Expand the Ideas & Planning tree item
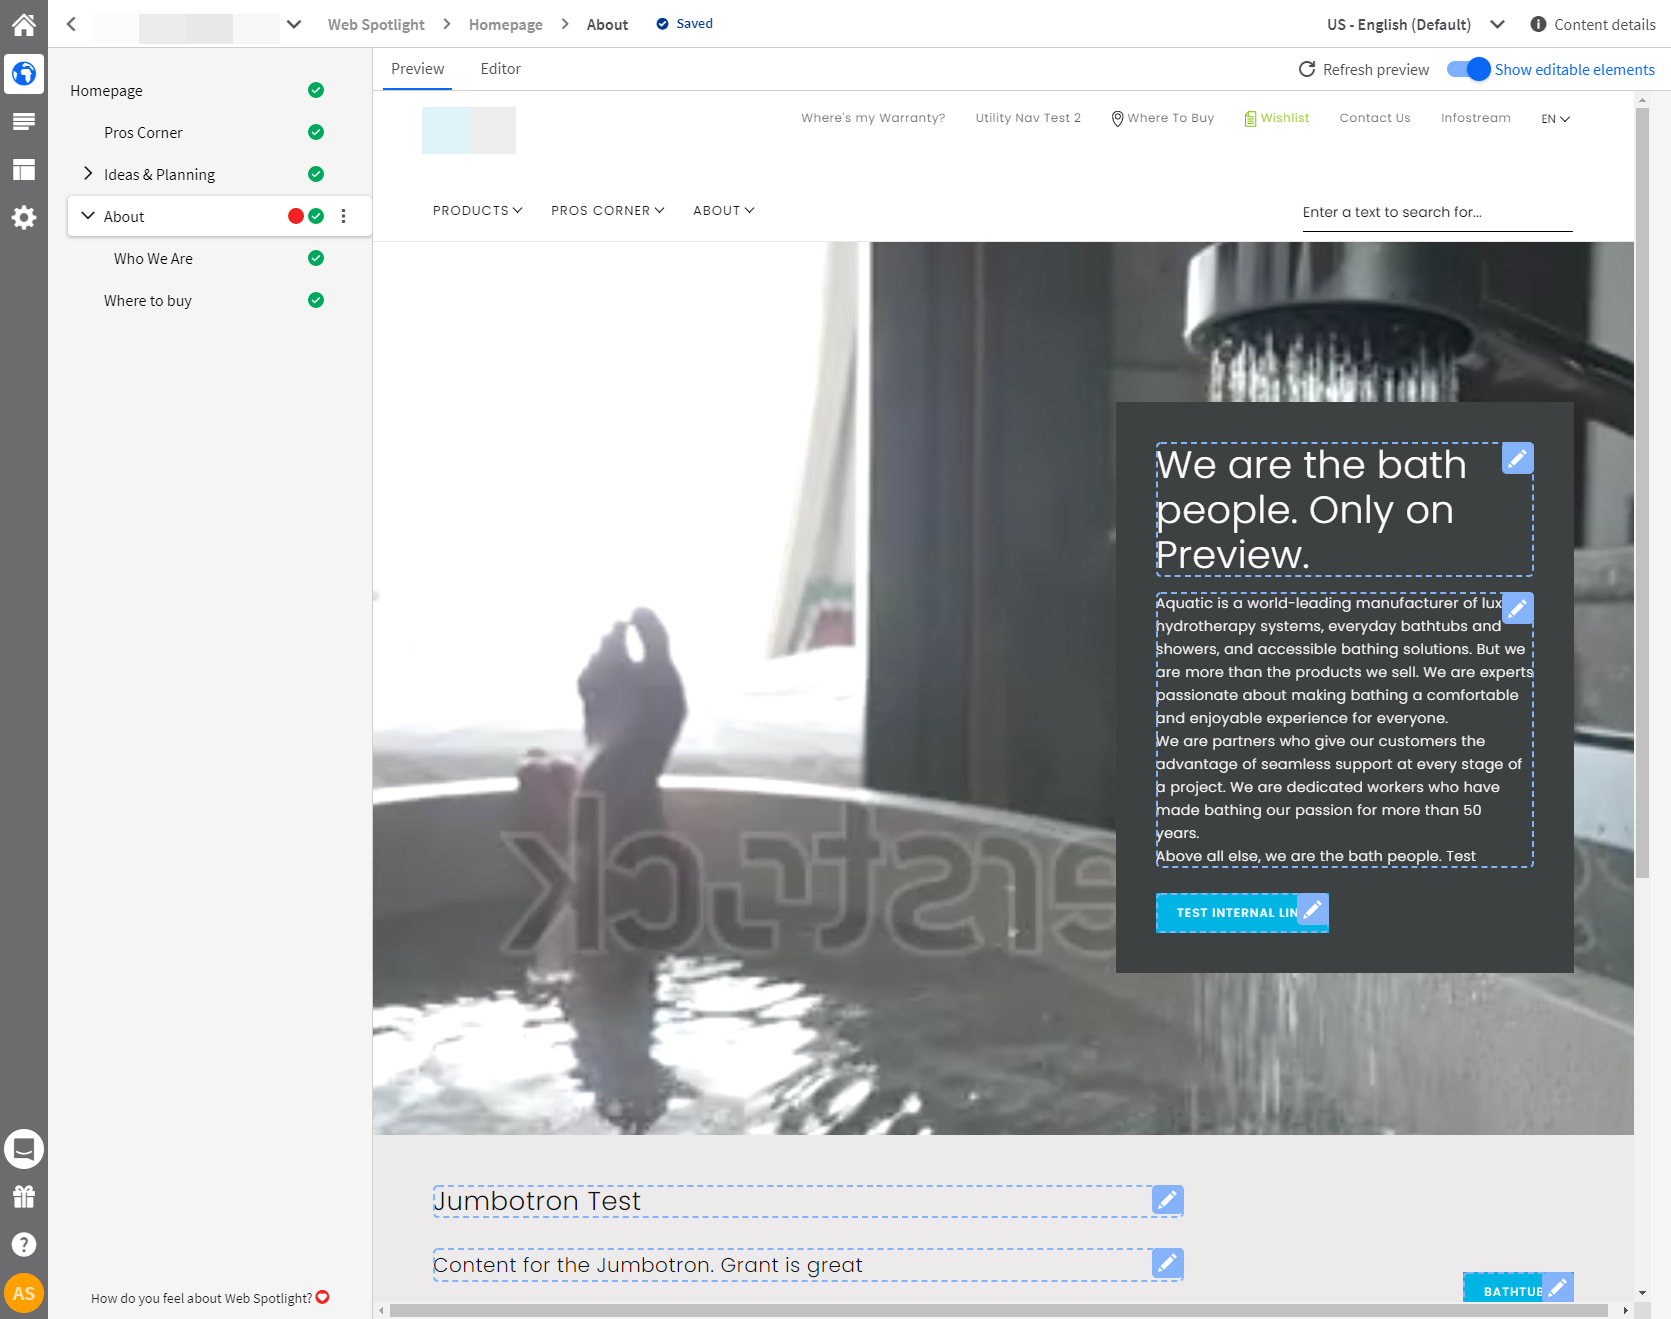Viewport: 1671px width, 1319px height. pos(88,173)
